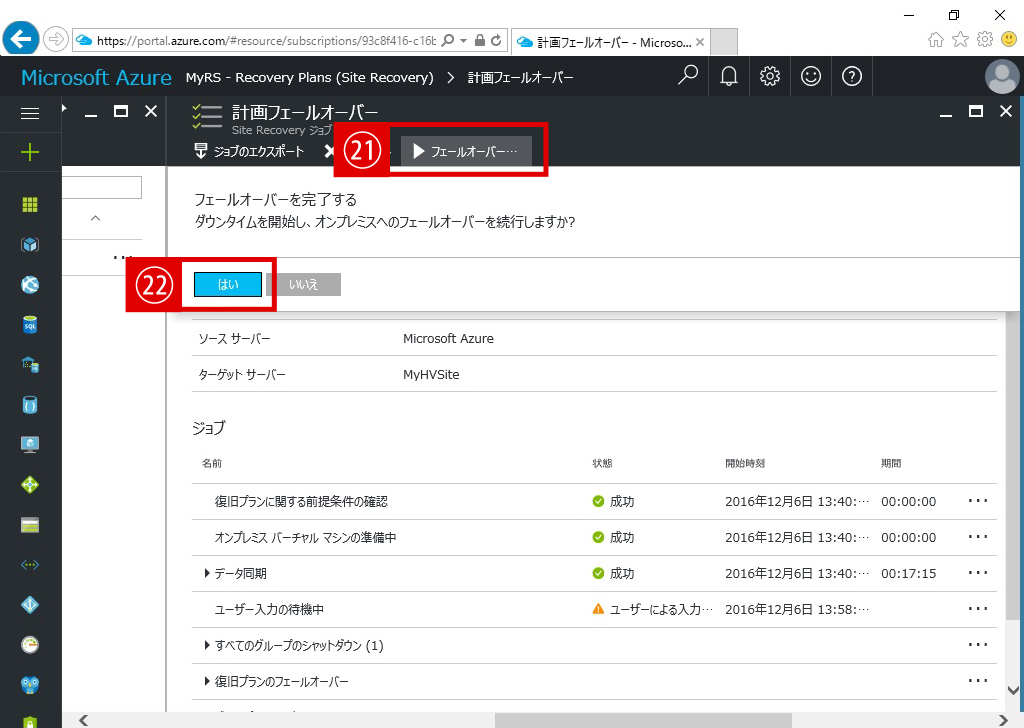The width and height of the screenshot is (1024, 728).
Task: Collapse the left blade chevron up arrow
Action: (95, 218)
